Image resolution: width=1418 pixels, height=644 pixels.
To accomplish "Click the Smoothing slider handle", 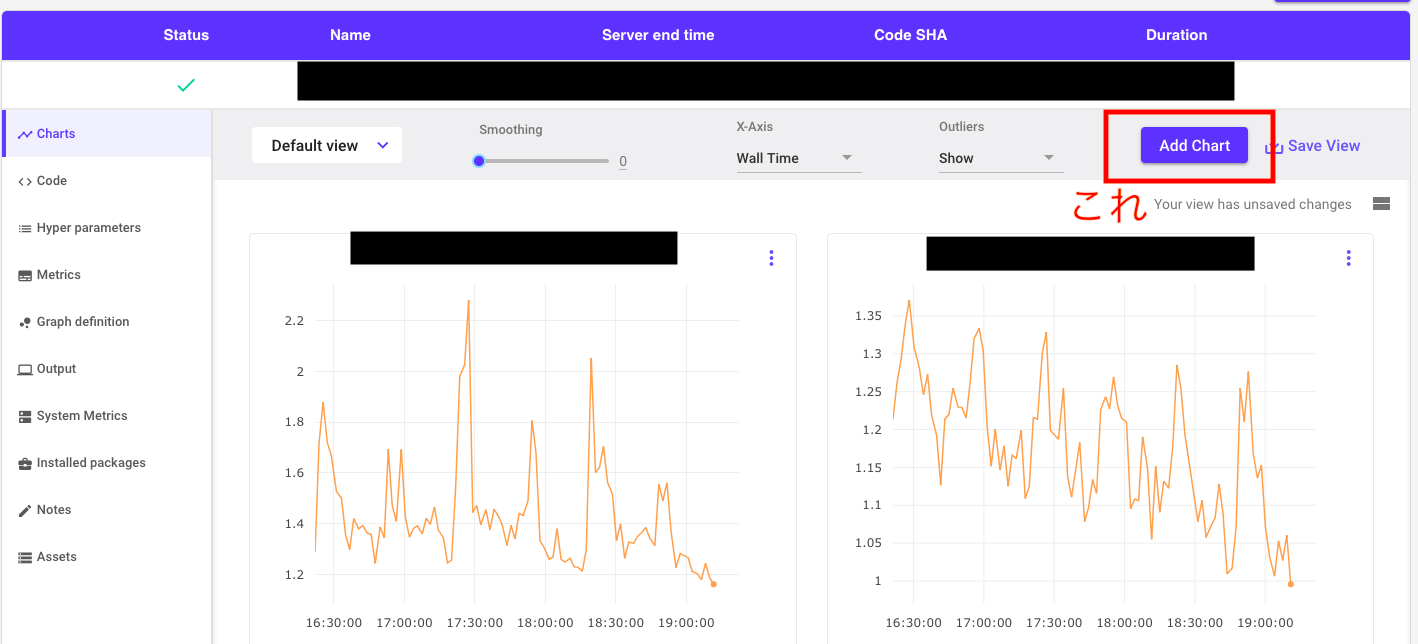I will (x=479, y=161).
